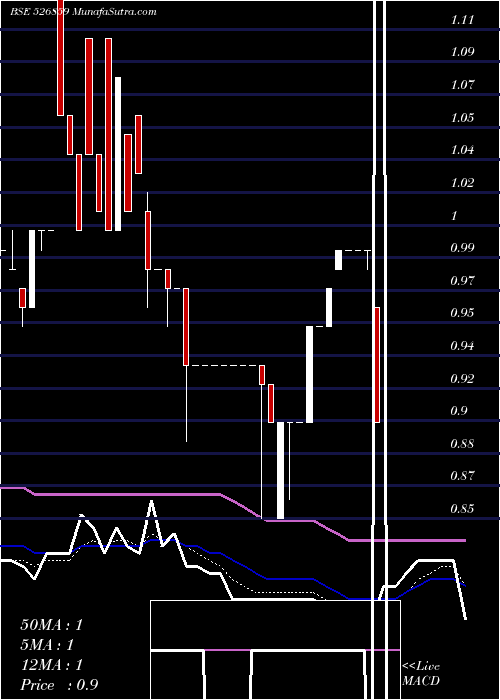Select the 0.94 price axis label
The width and height of the screenshot is (500, 700).
click(x=462, y=346)
